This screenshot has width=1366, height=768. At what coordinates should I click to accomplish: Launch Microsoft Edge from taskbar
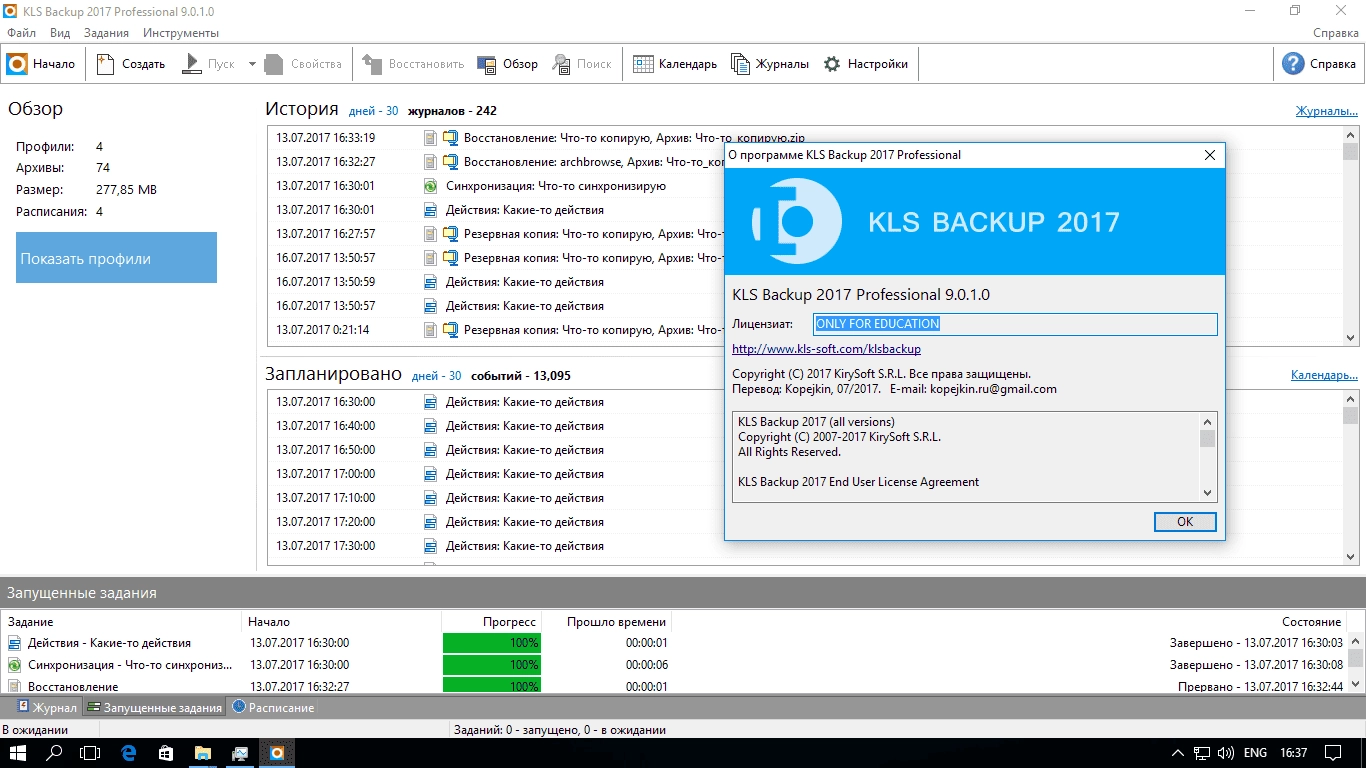pyautogui.click(x=128, y=753)
